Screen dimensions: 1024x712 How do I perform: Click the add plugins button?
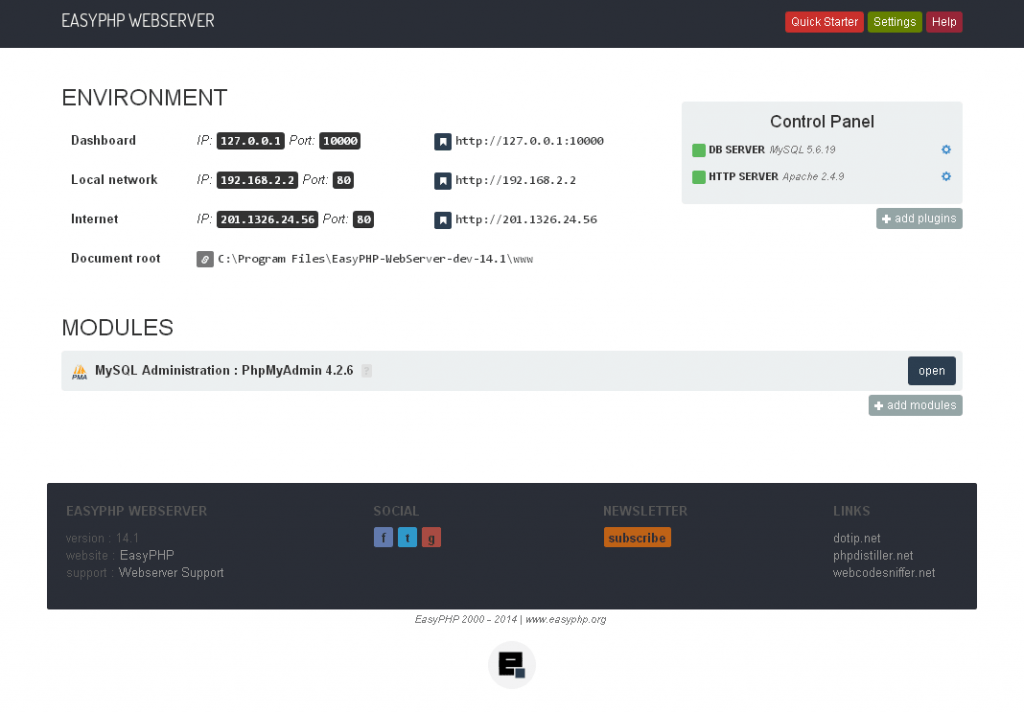pos(919,219)
